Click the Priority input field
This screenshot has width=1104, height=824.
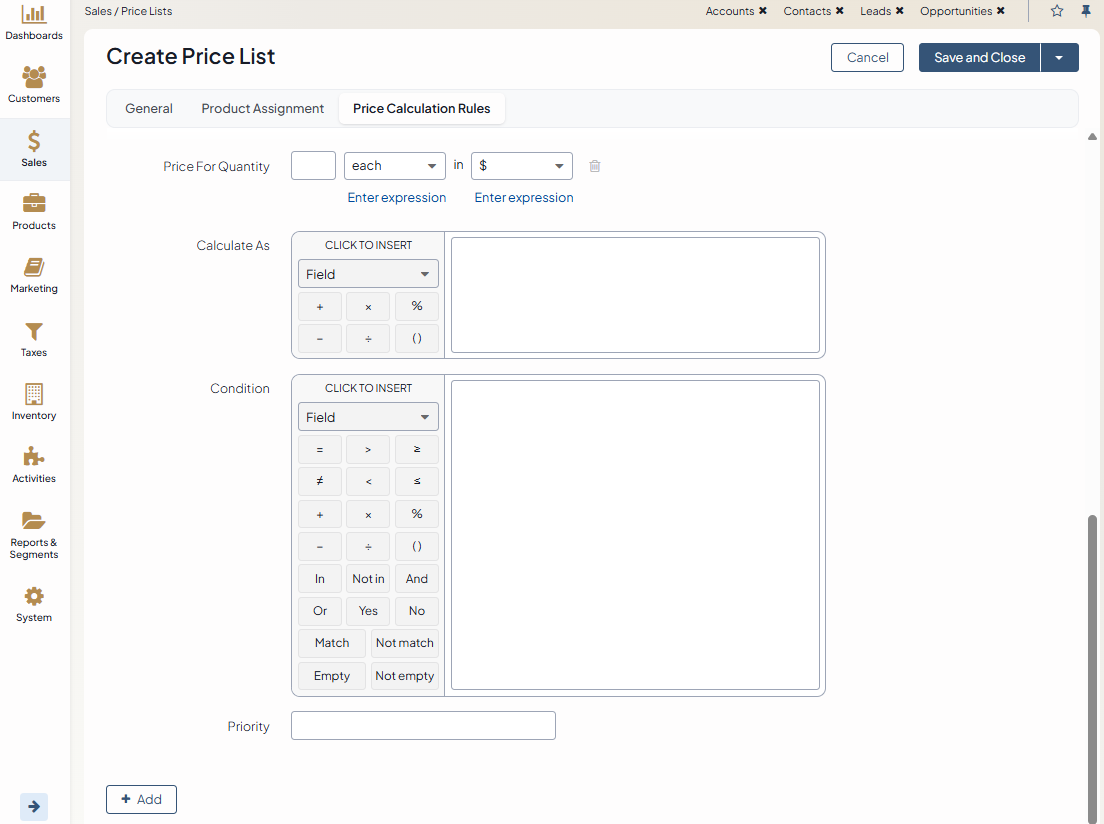[x=423, y=726]
